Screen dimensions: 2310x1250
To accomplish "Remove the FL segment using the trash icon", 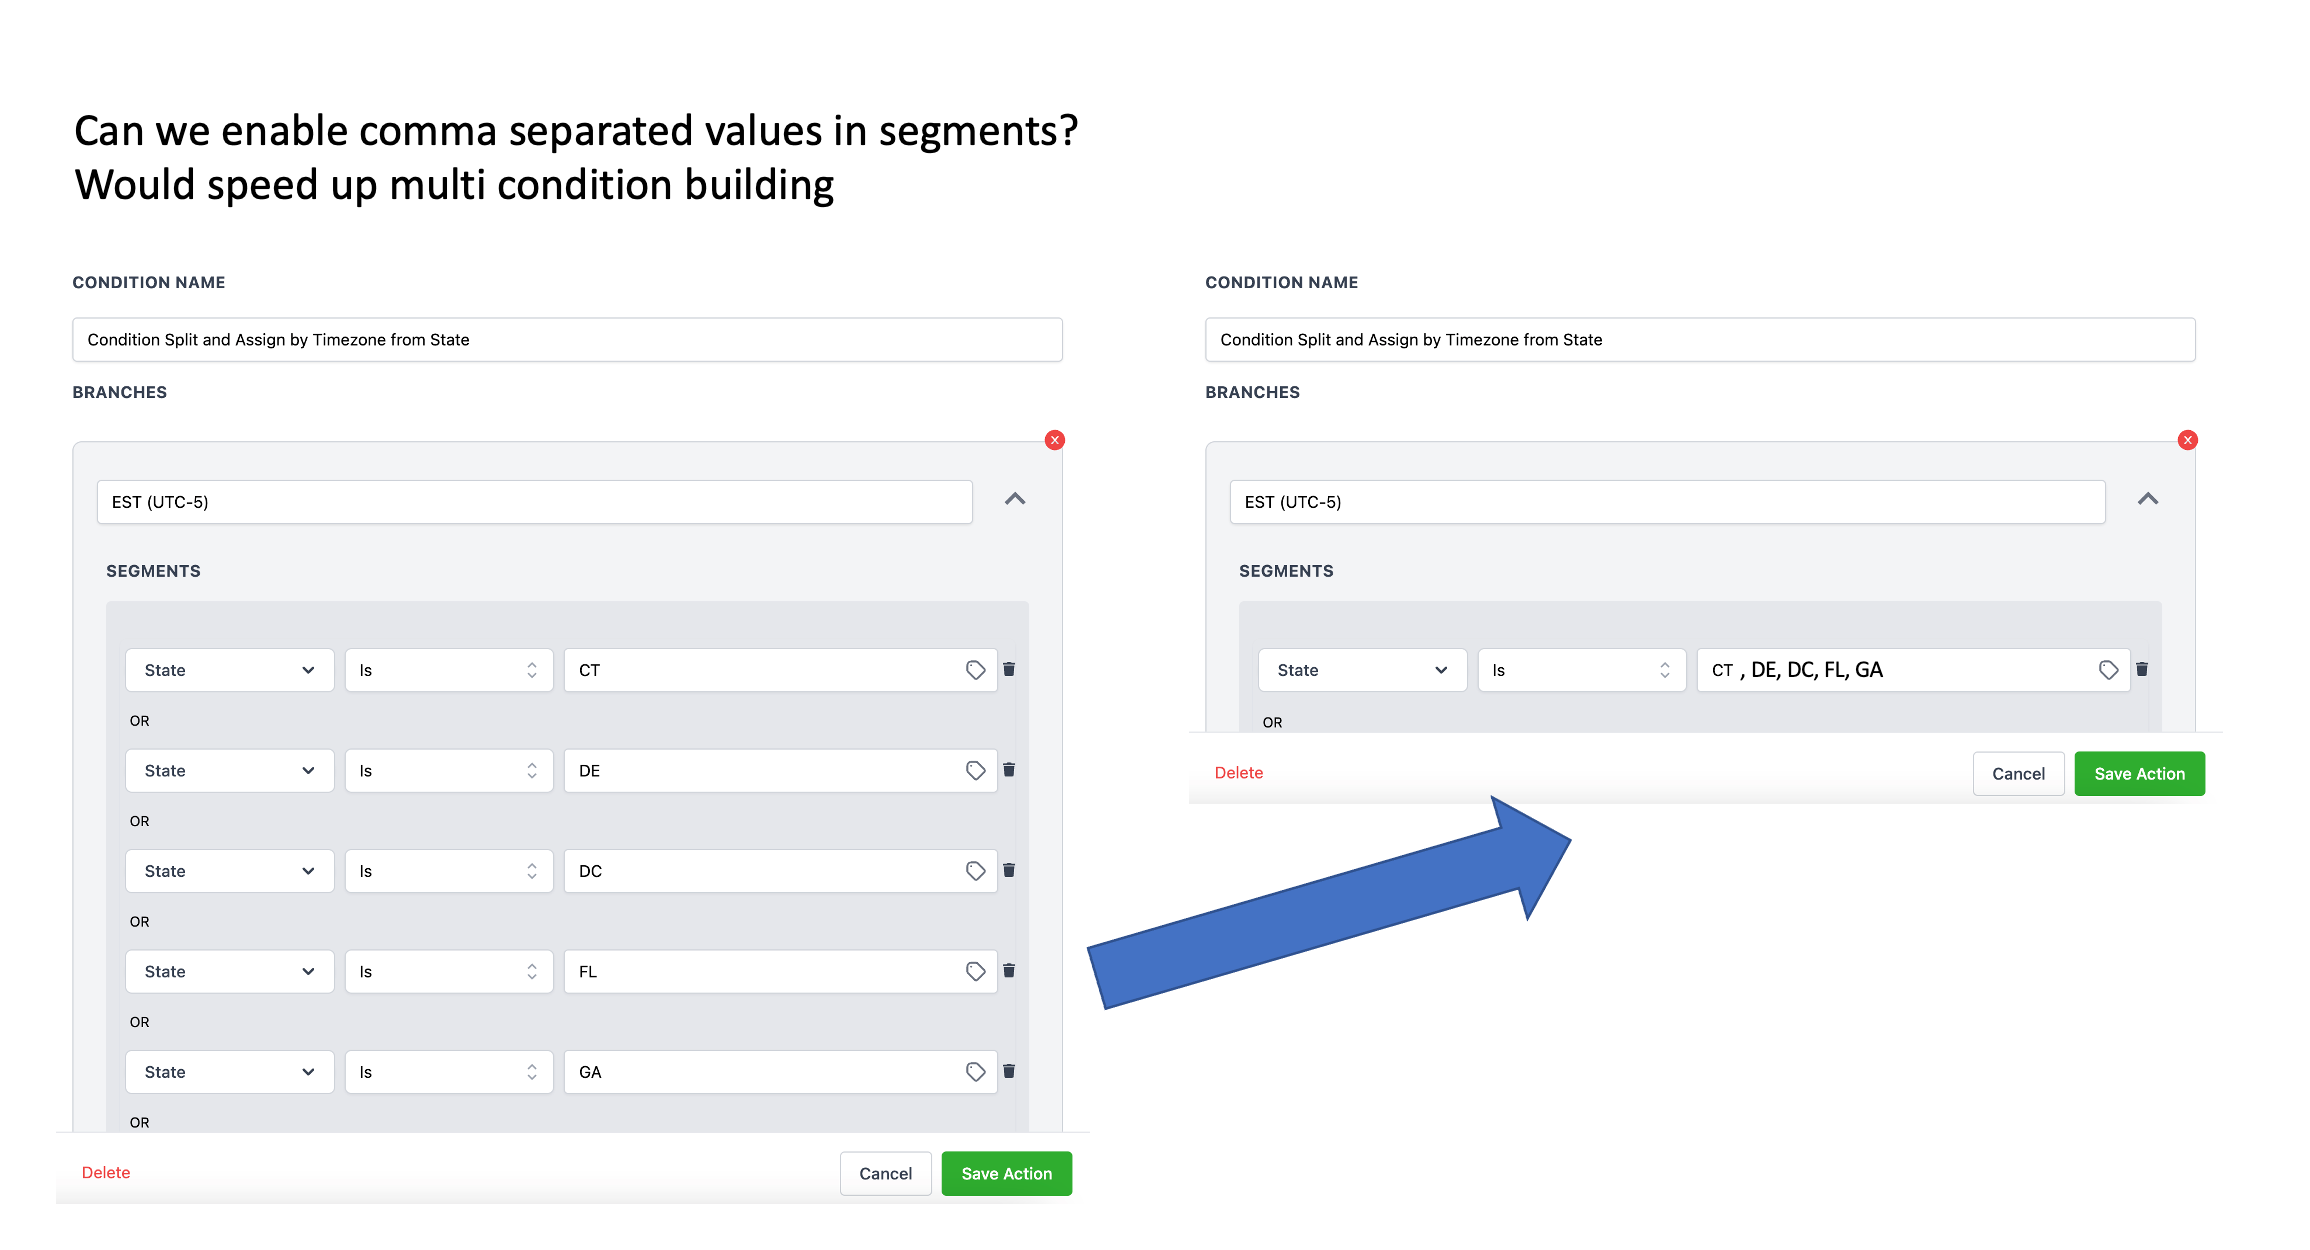I will click(x=1009, y=970).
